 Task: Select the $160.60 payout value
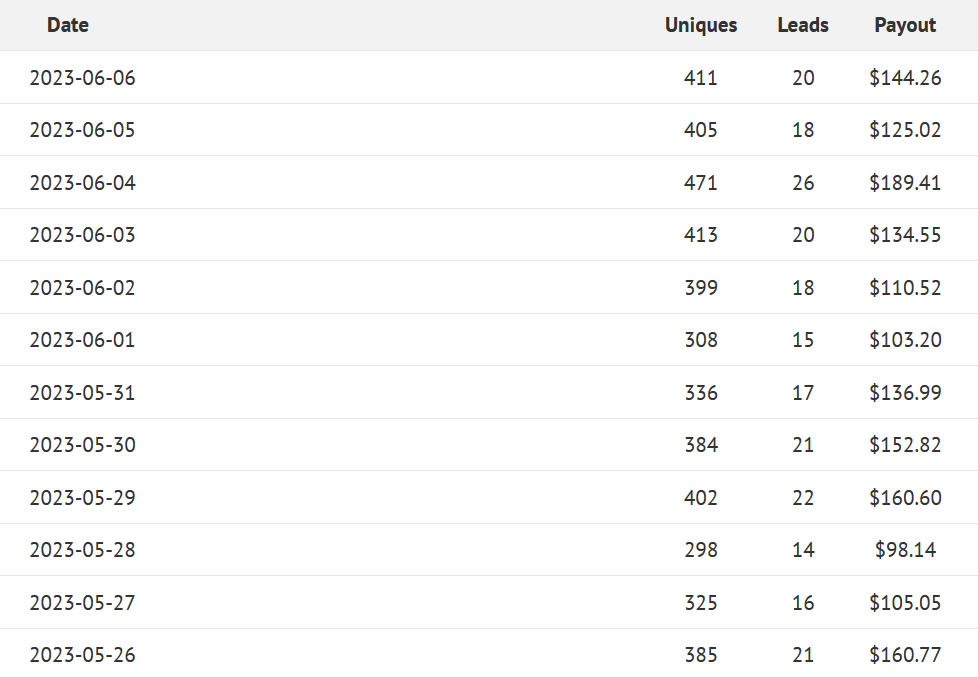pos(905,498)
